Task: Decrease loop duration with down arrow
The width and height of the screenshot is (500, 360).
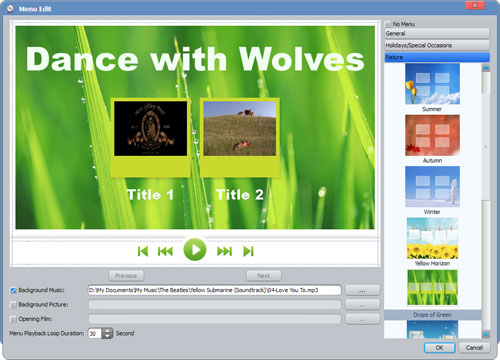Action: [x=107, y=336]
